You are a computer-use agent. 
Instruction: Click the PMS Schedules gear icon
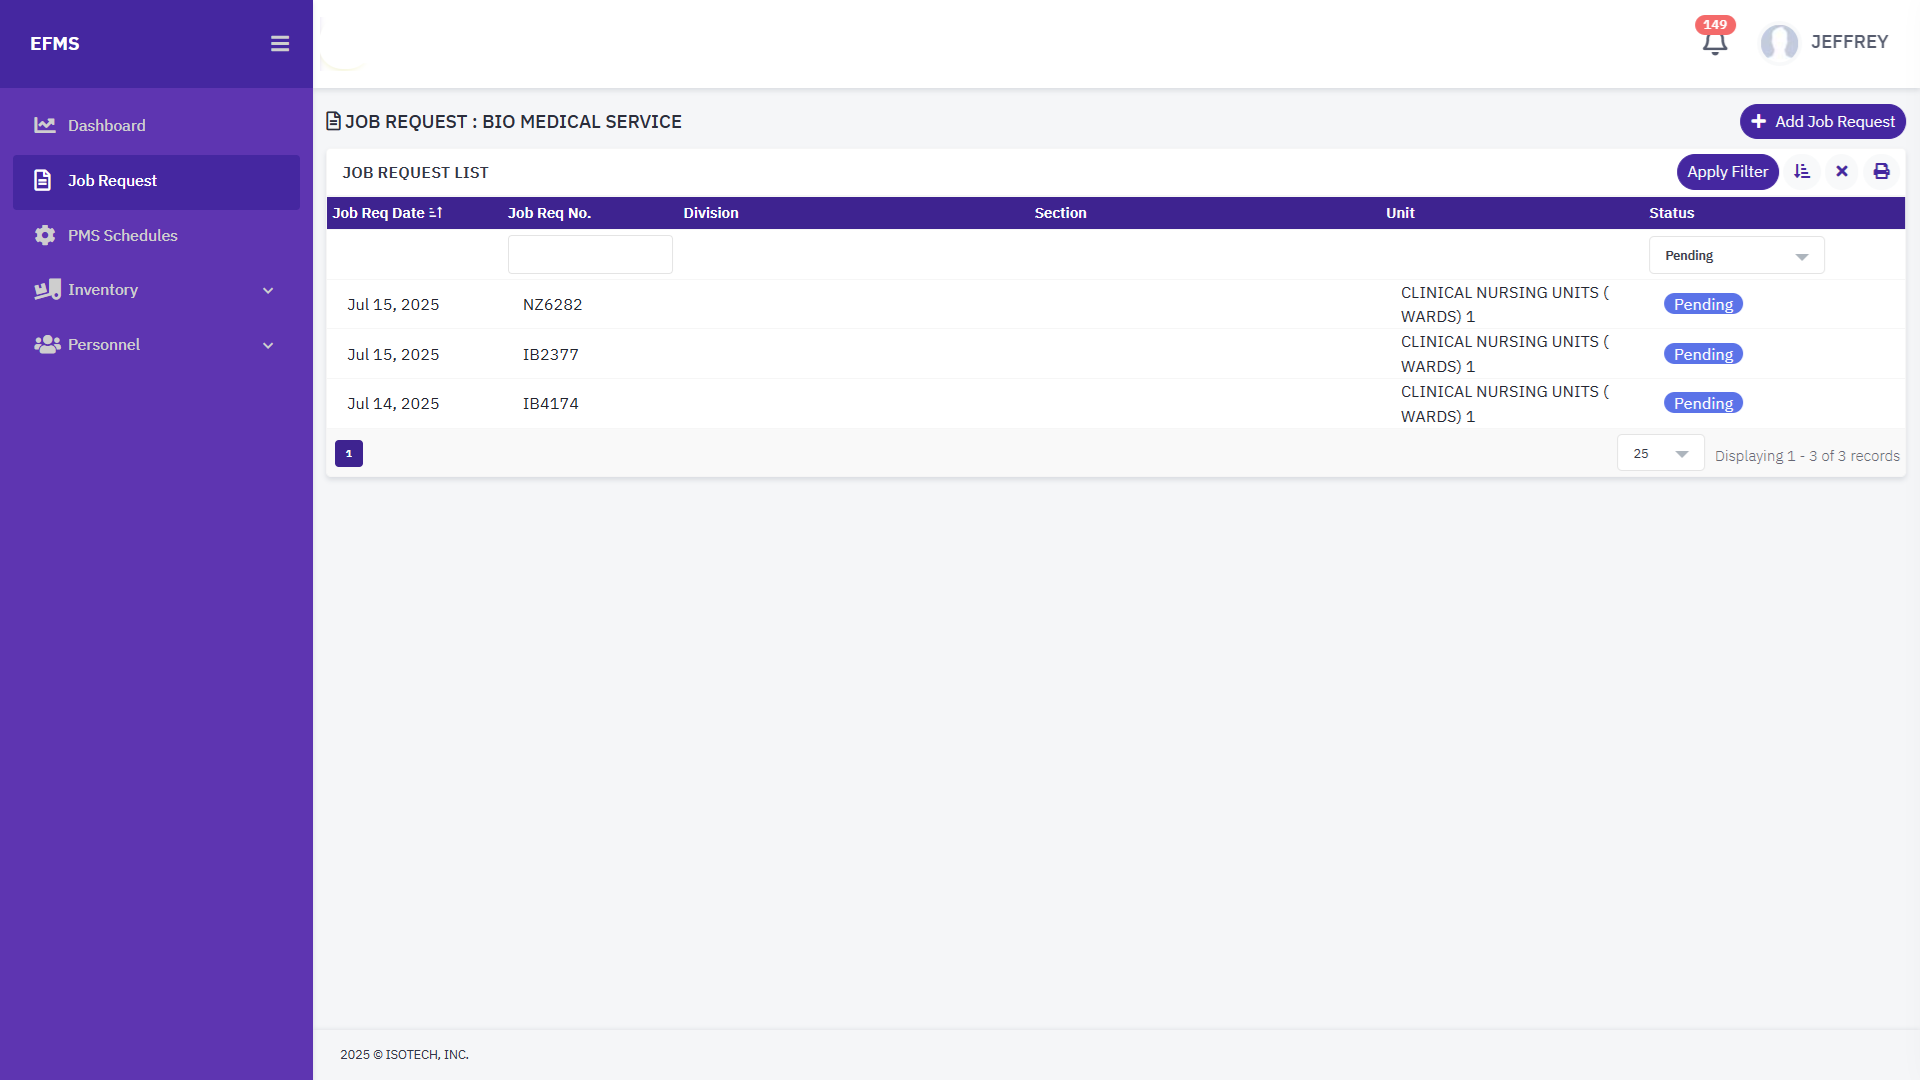[x=45, y=236]
